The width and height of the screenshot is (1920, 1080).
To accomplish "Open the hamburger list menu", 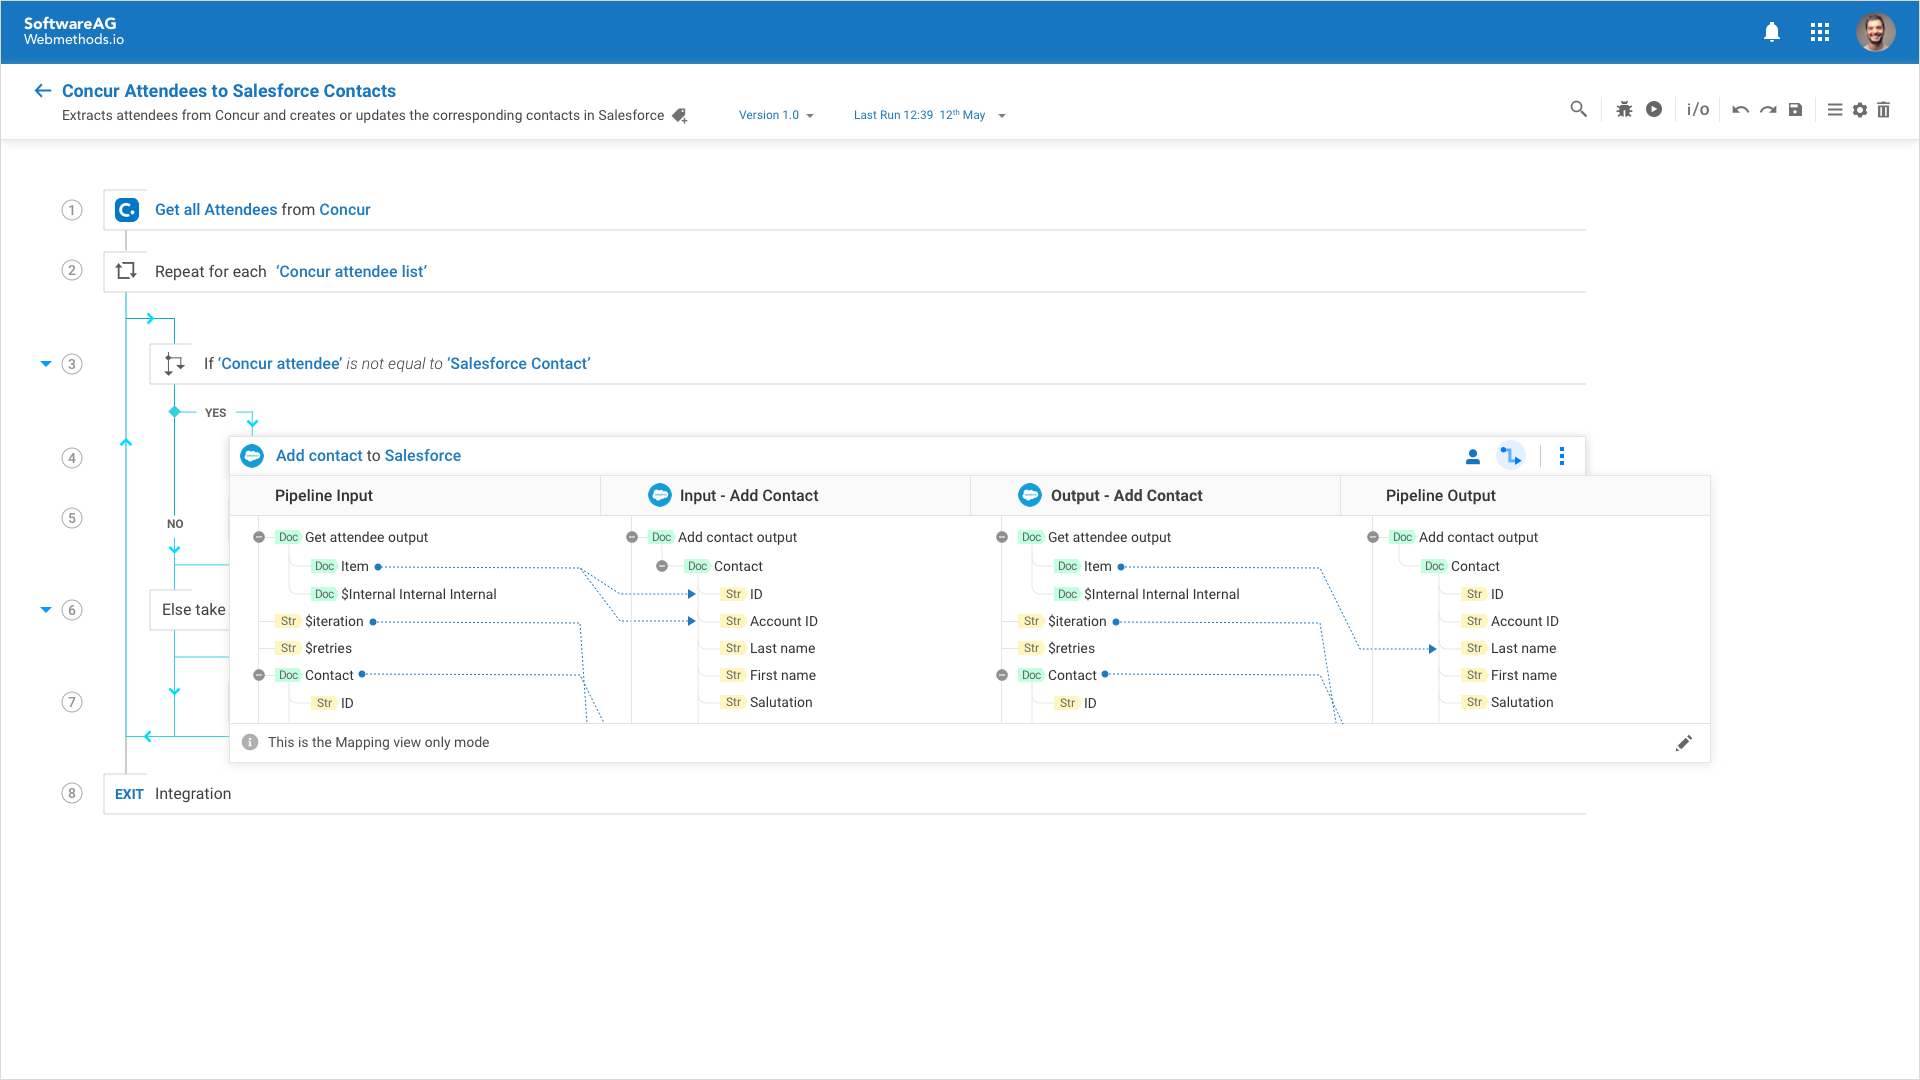I will 1835,110.
